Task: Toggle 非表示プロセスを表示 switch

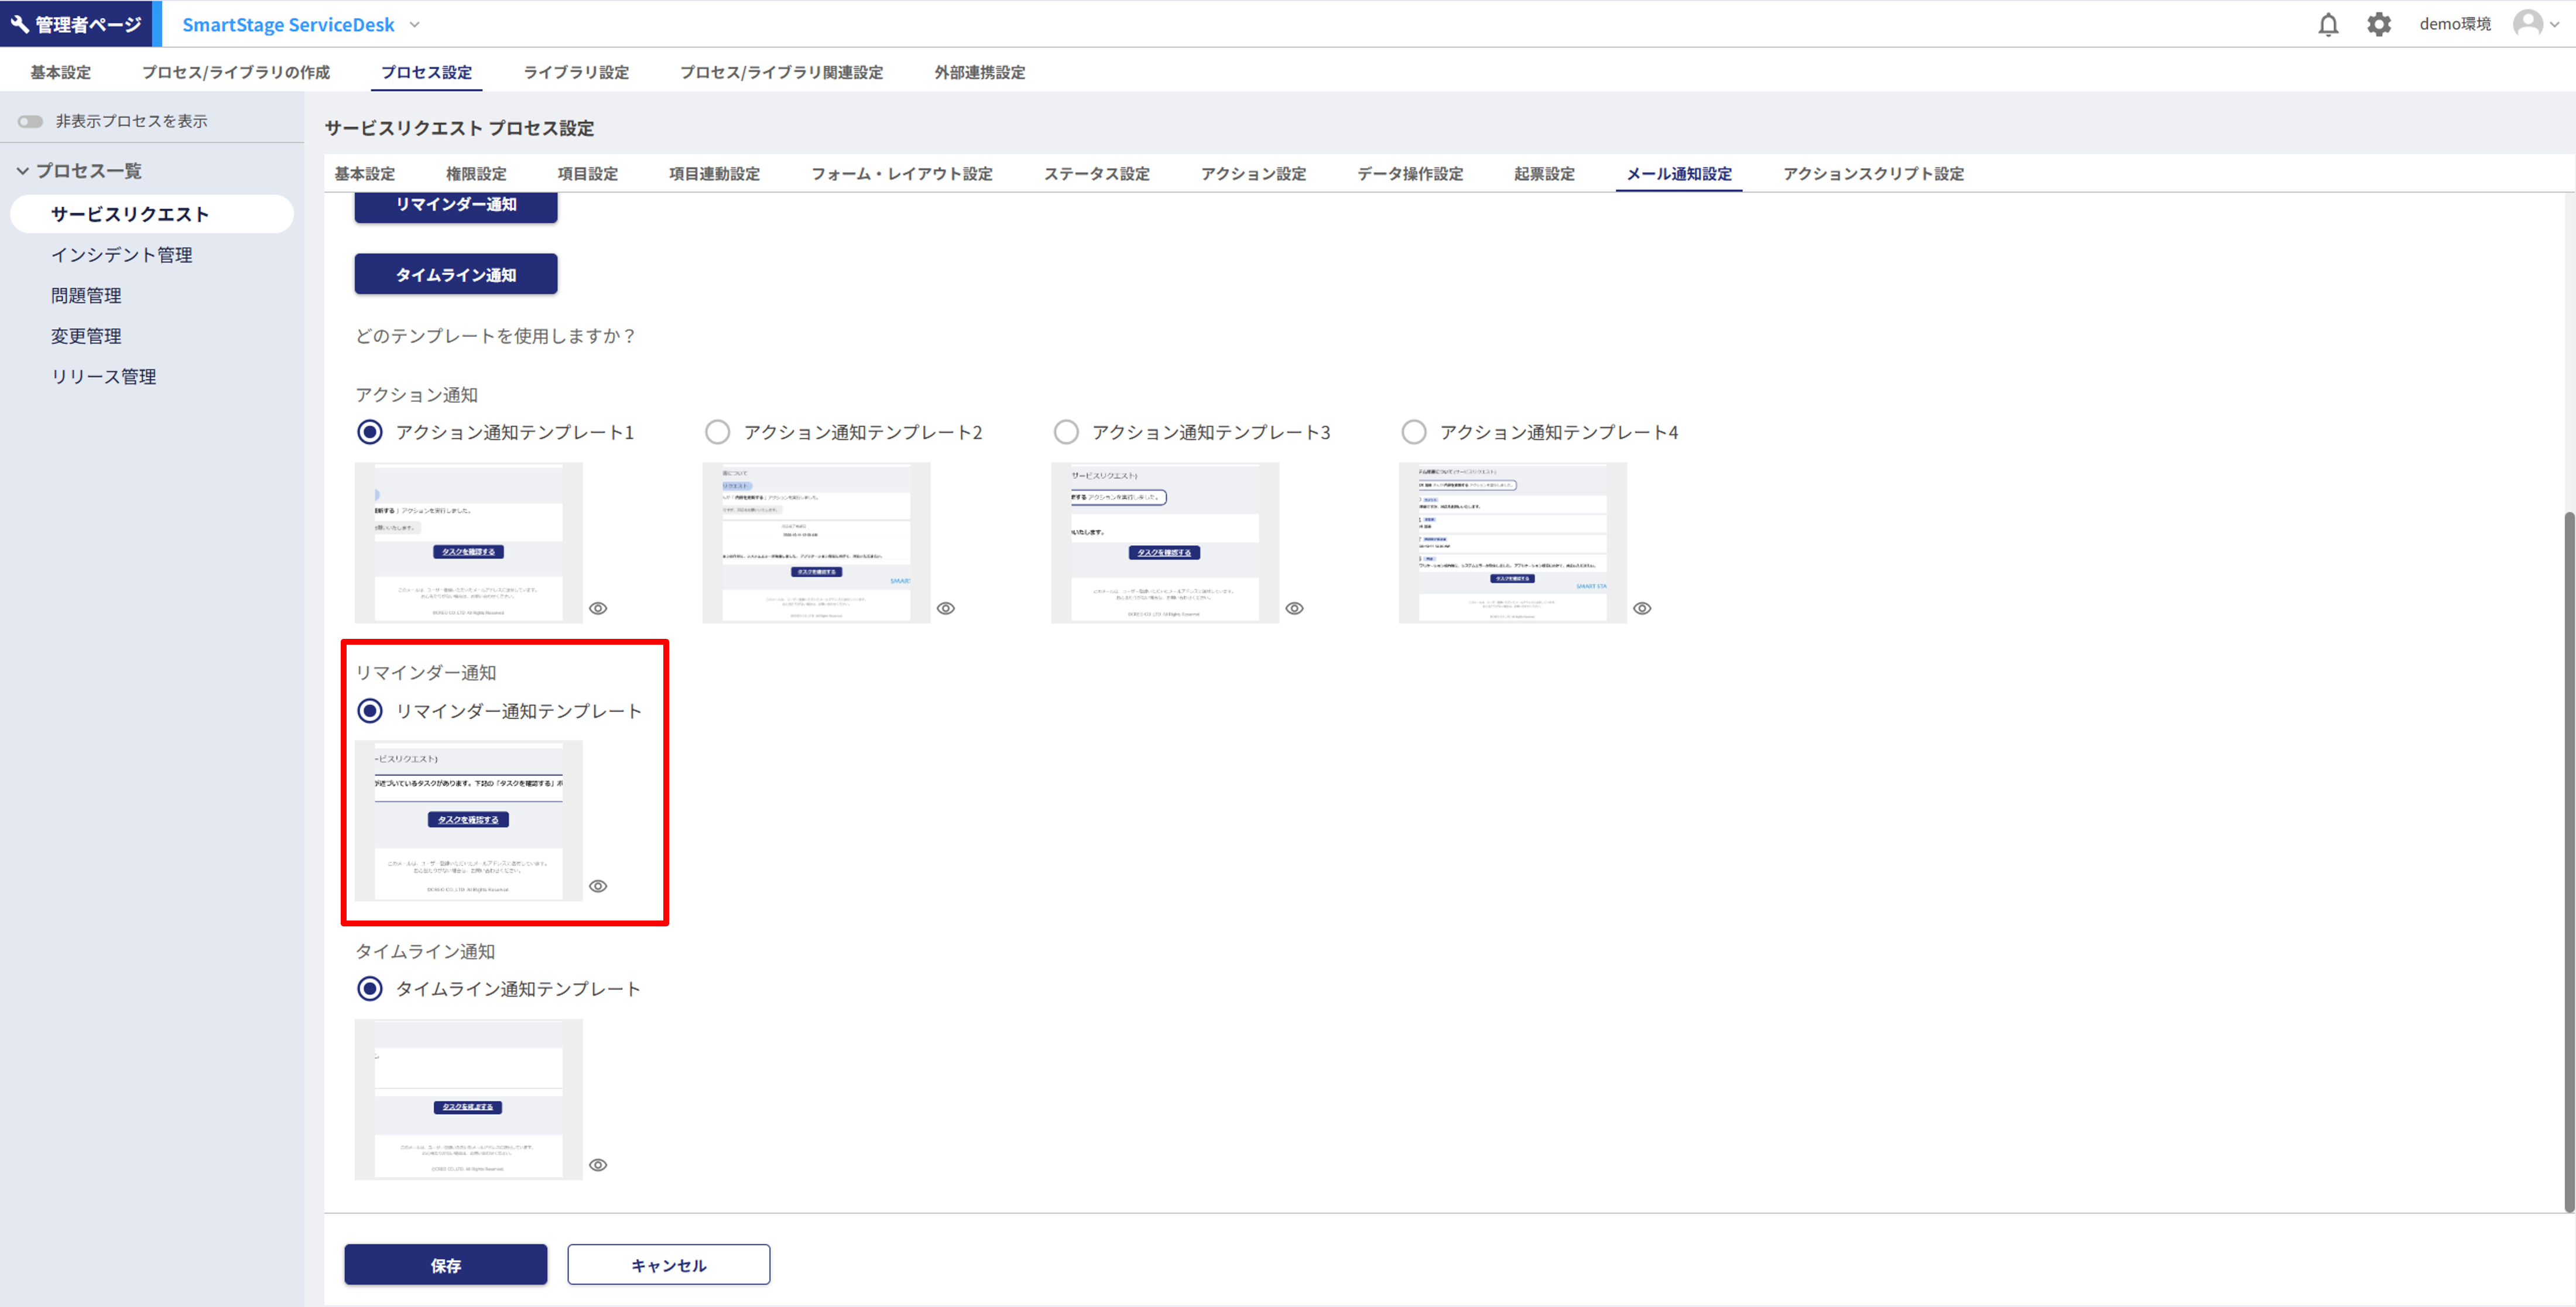Action: click(30, 121)
